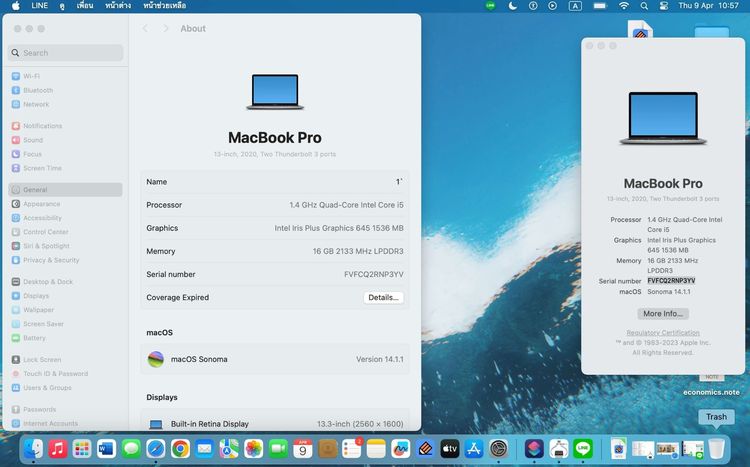The image size is (750, 467).
Task: Open the Apple menu
Action: click(x=16, y=6)
